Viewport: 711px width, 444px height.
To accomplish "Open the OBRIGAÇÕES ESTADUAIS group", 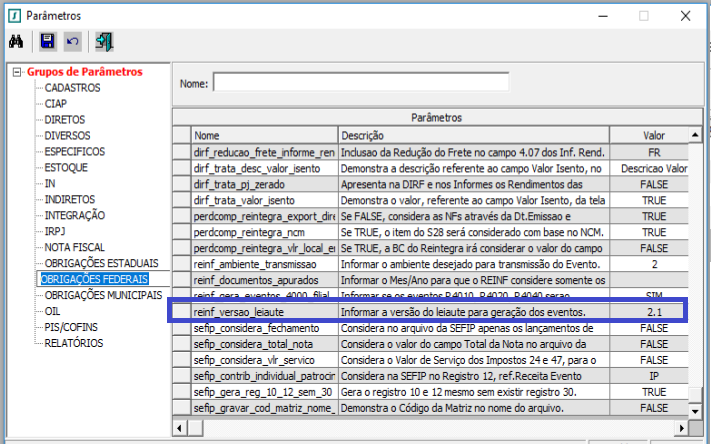I will [x=101, y=264].
